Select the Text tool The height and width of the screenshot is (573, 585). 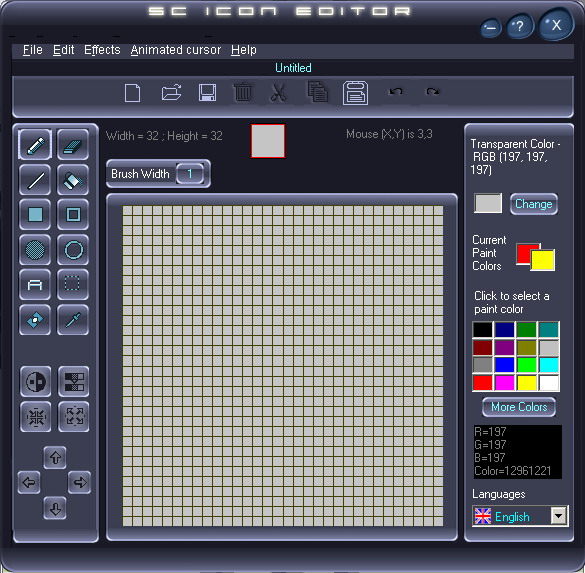pyautogui.click(x=35, y=285)
